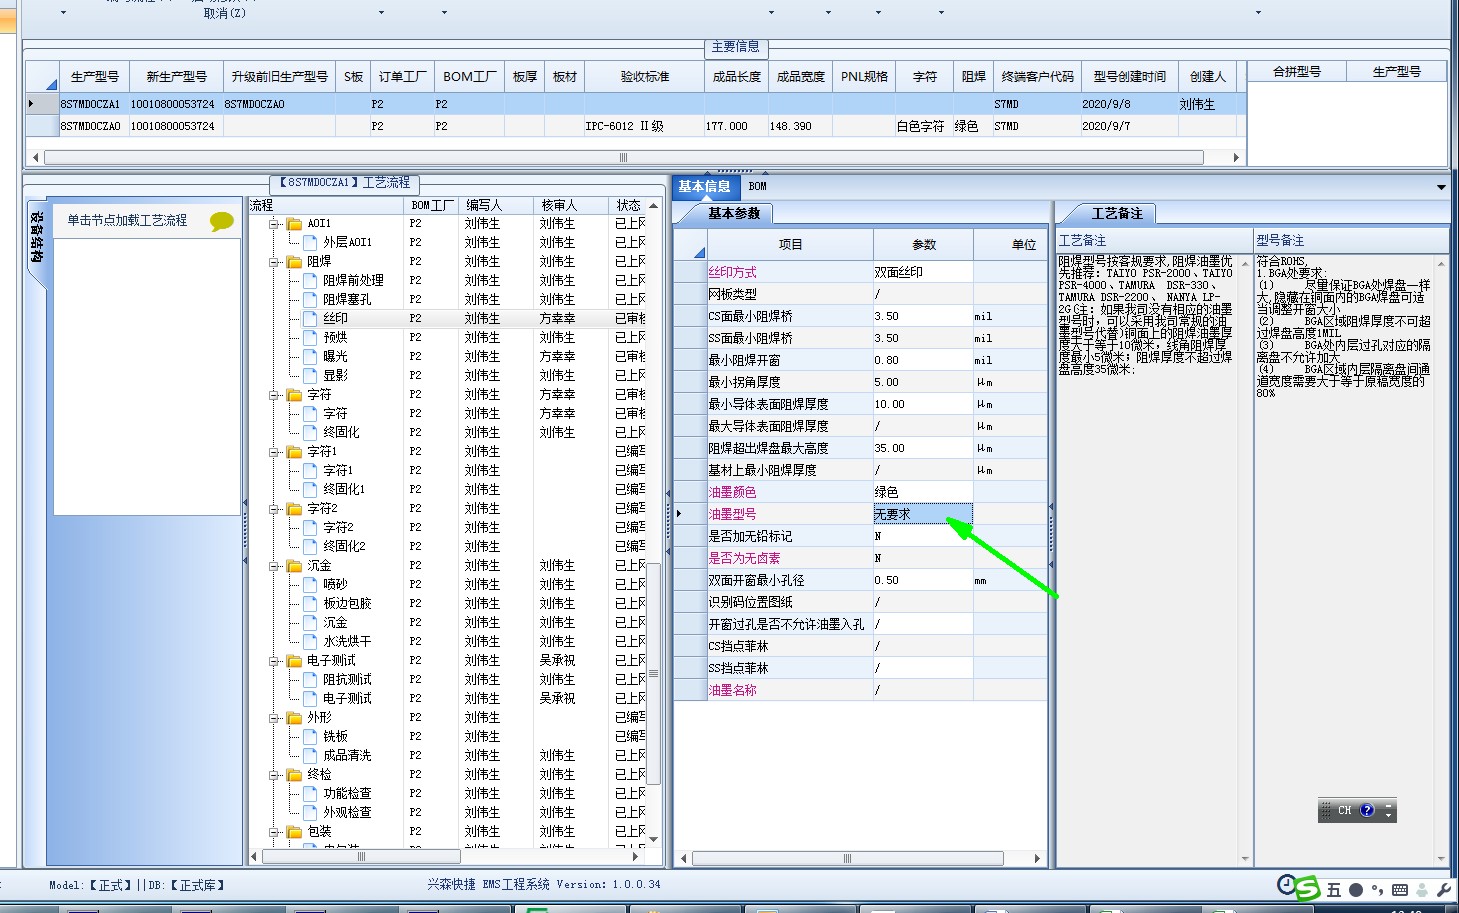Image resolution: width=1459 pixels, height=913 pixels.
Task: Click the yellow speech bubble icon in 设备结构 panel
Action: tap(222, 221)
